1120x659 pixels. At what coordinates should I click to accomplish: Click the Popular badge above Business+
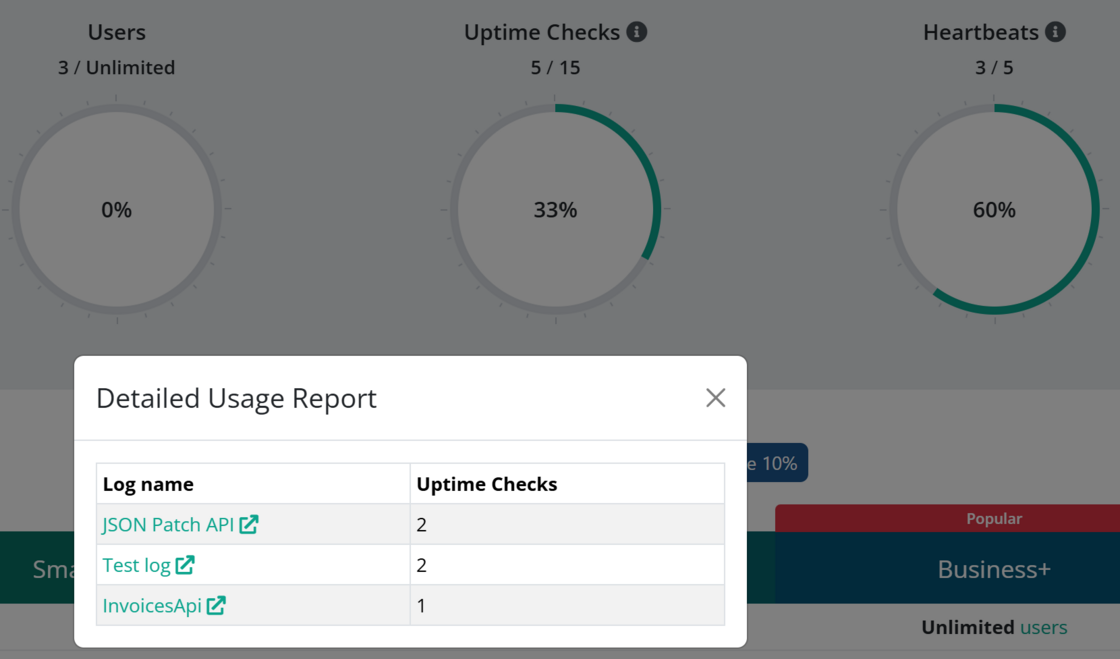click(x=948, y=518)
